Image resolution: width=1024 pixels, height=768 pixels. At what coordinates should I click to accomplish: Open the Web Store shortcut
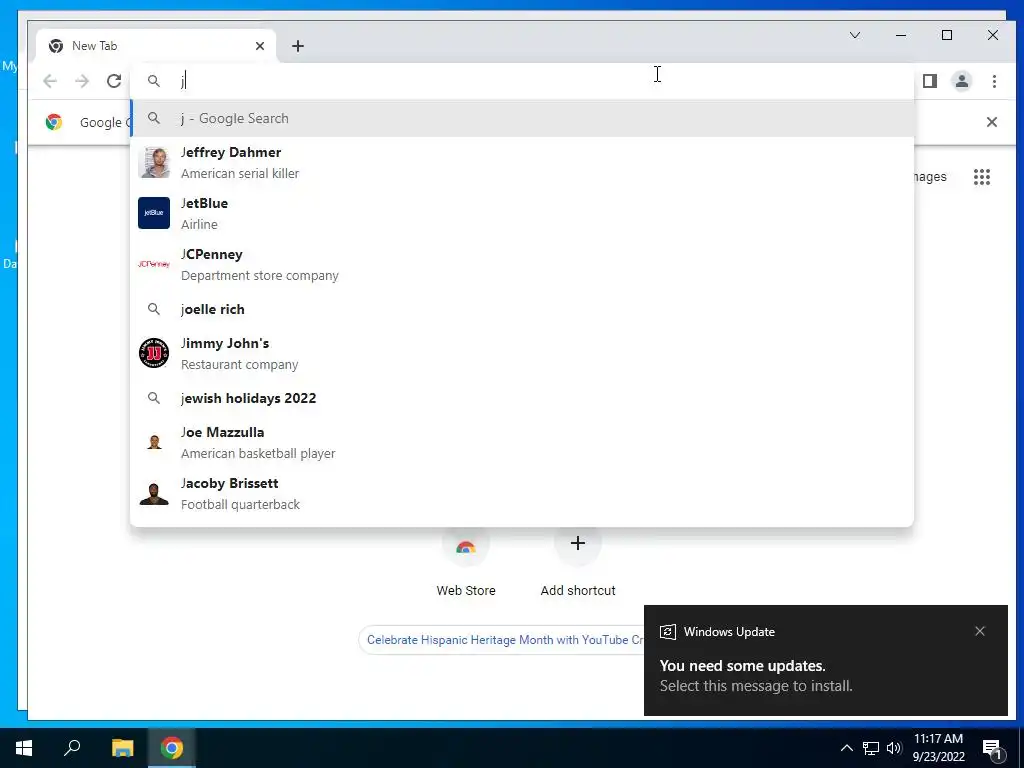click(466, 562)
